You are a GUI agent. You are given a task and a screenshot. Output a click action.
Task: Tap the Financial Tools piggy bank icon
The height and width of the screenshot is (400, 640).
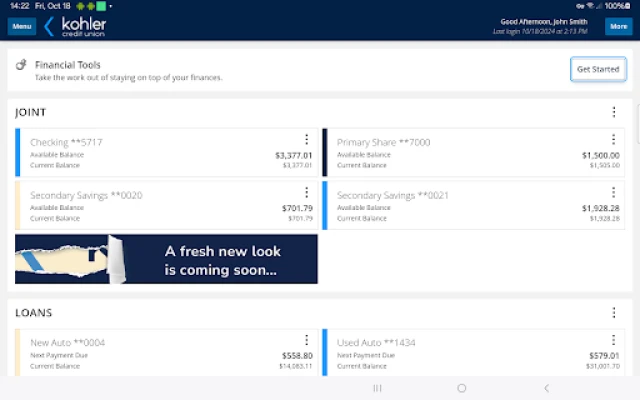pos(21,65)
